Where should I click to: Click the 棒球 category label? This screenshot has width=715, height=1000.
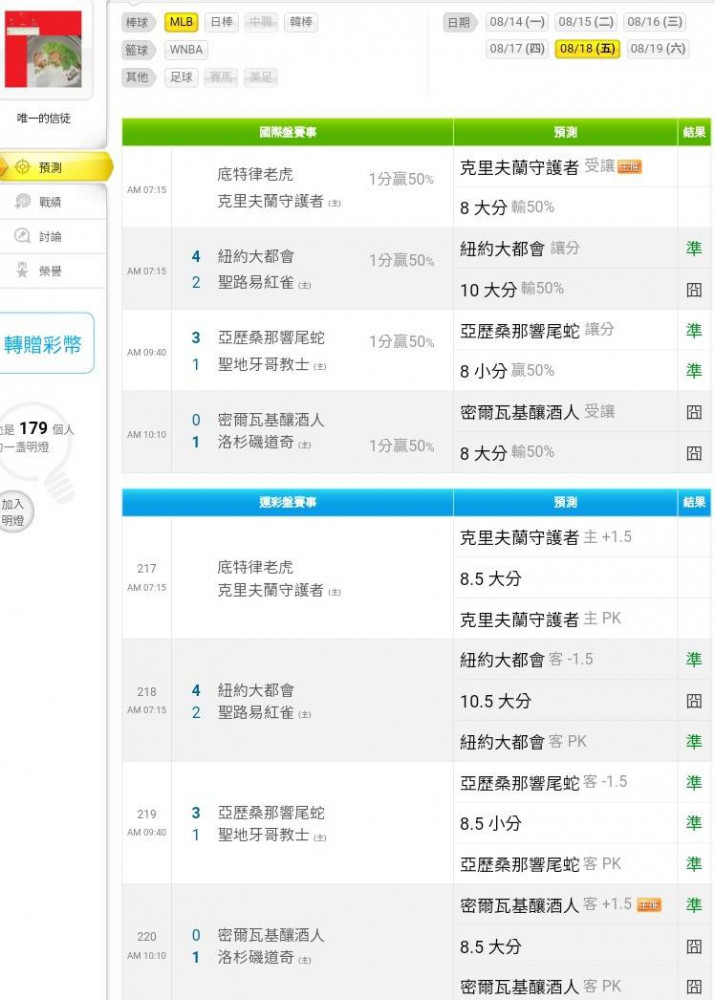point(138,22)
